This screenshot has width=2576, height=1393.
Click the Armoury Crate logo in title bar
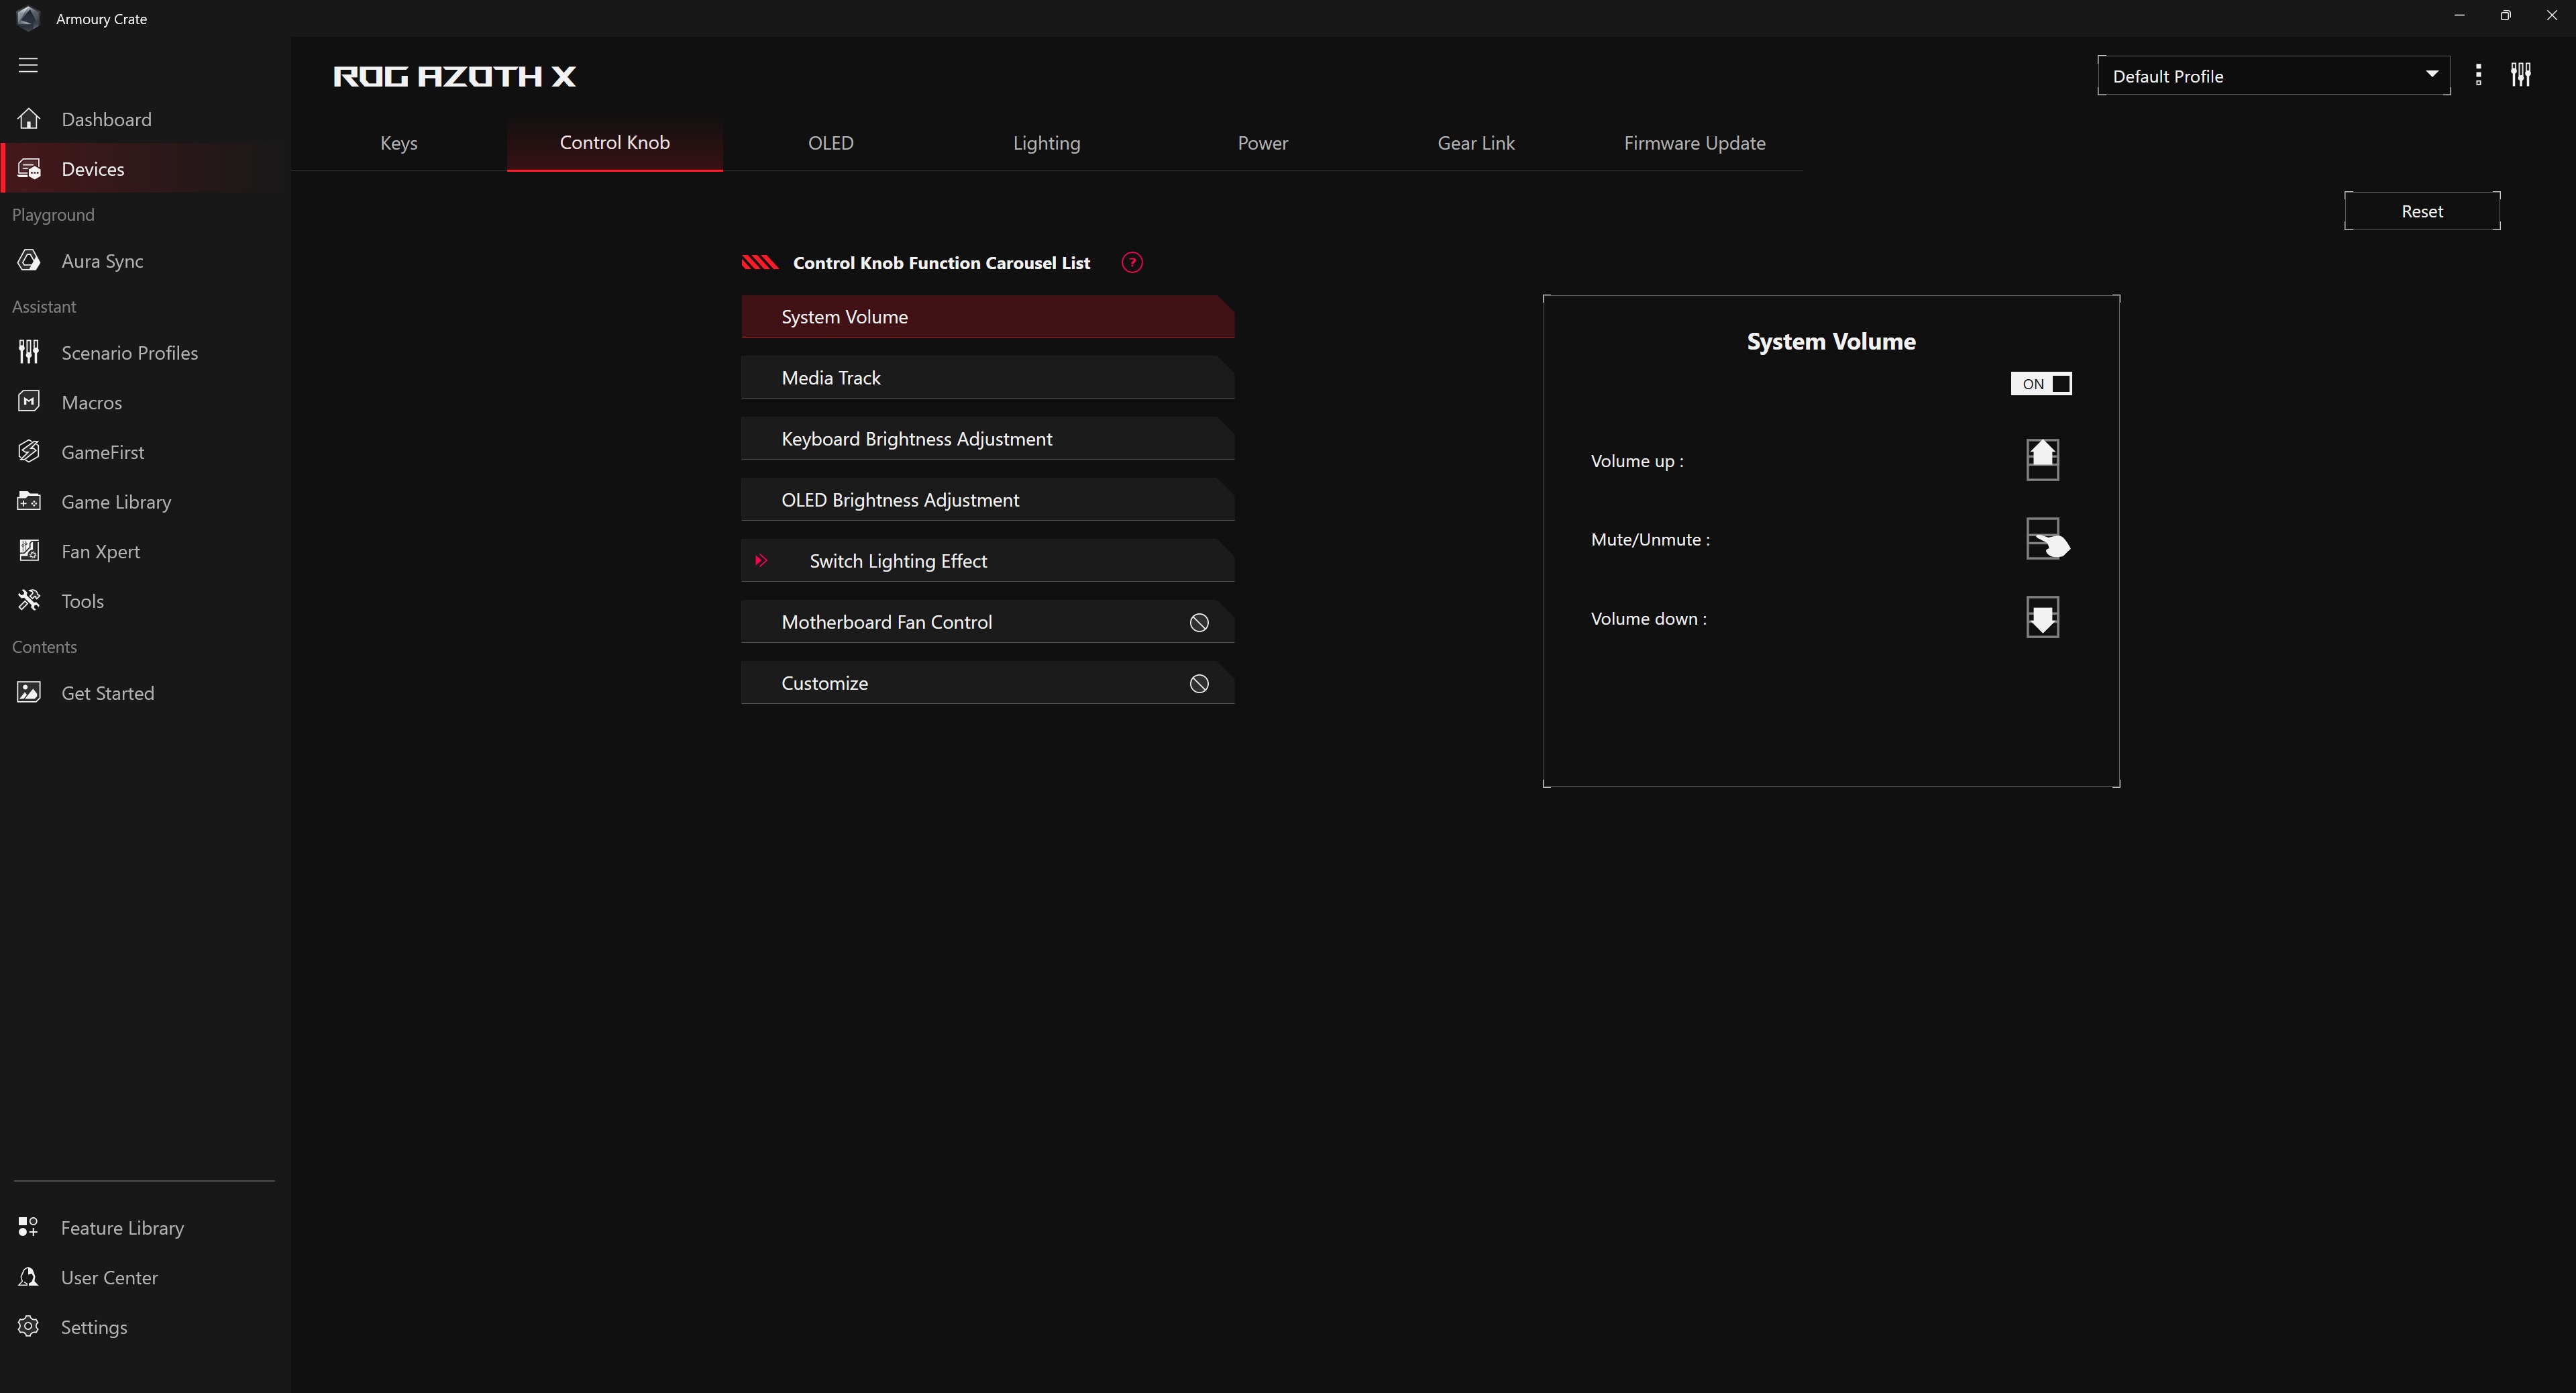click(x=28, y=18)
